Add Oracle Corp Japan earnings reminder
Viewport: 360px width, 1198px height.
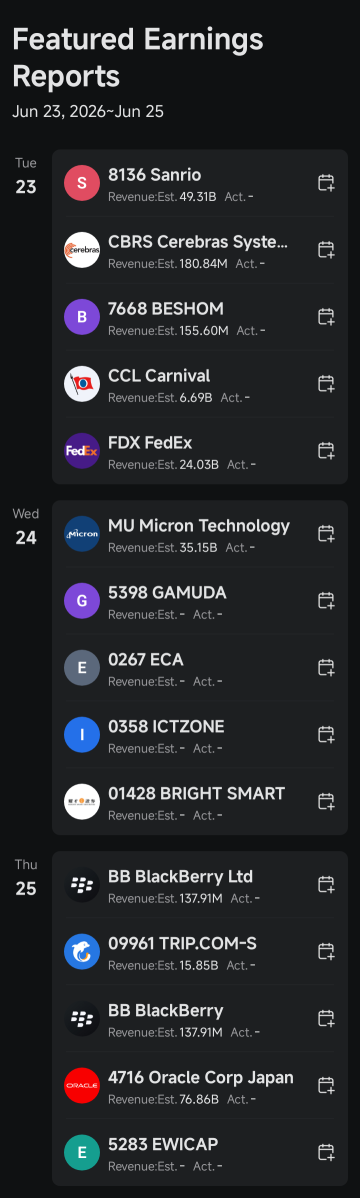(x=326, y=1086)
